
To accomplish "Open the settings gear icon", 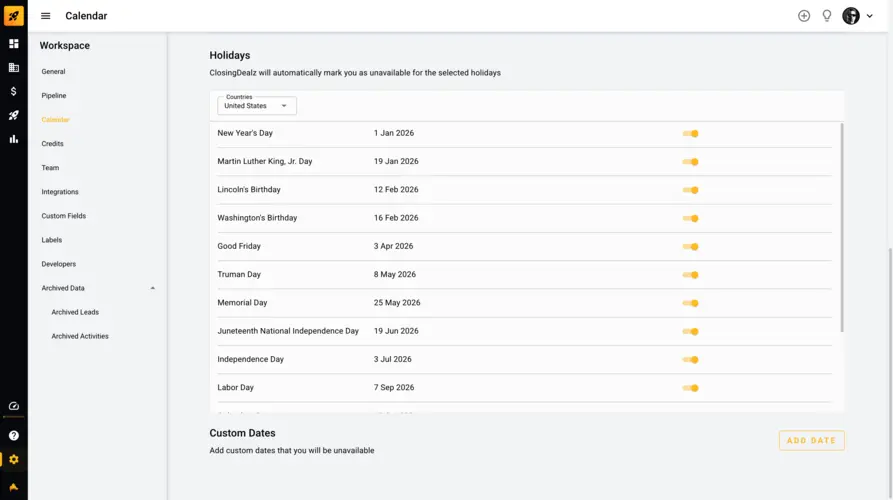I will (x=14, y=460).
